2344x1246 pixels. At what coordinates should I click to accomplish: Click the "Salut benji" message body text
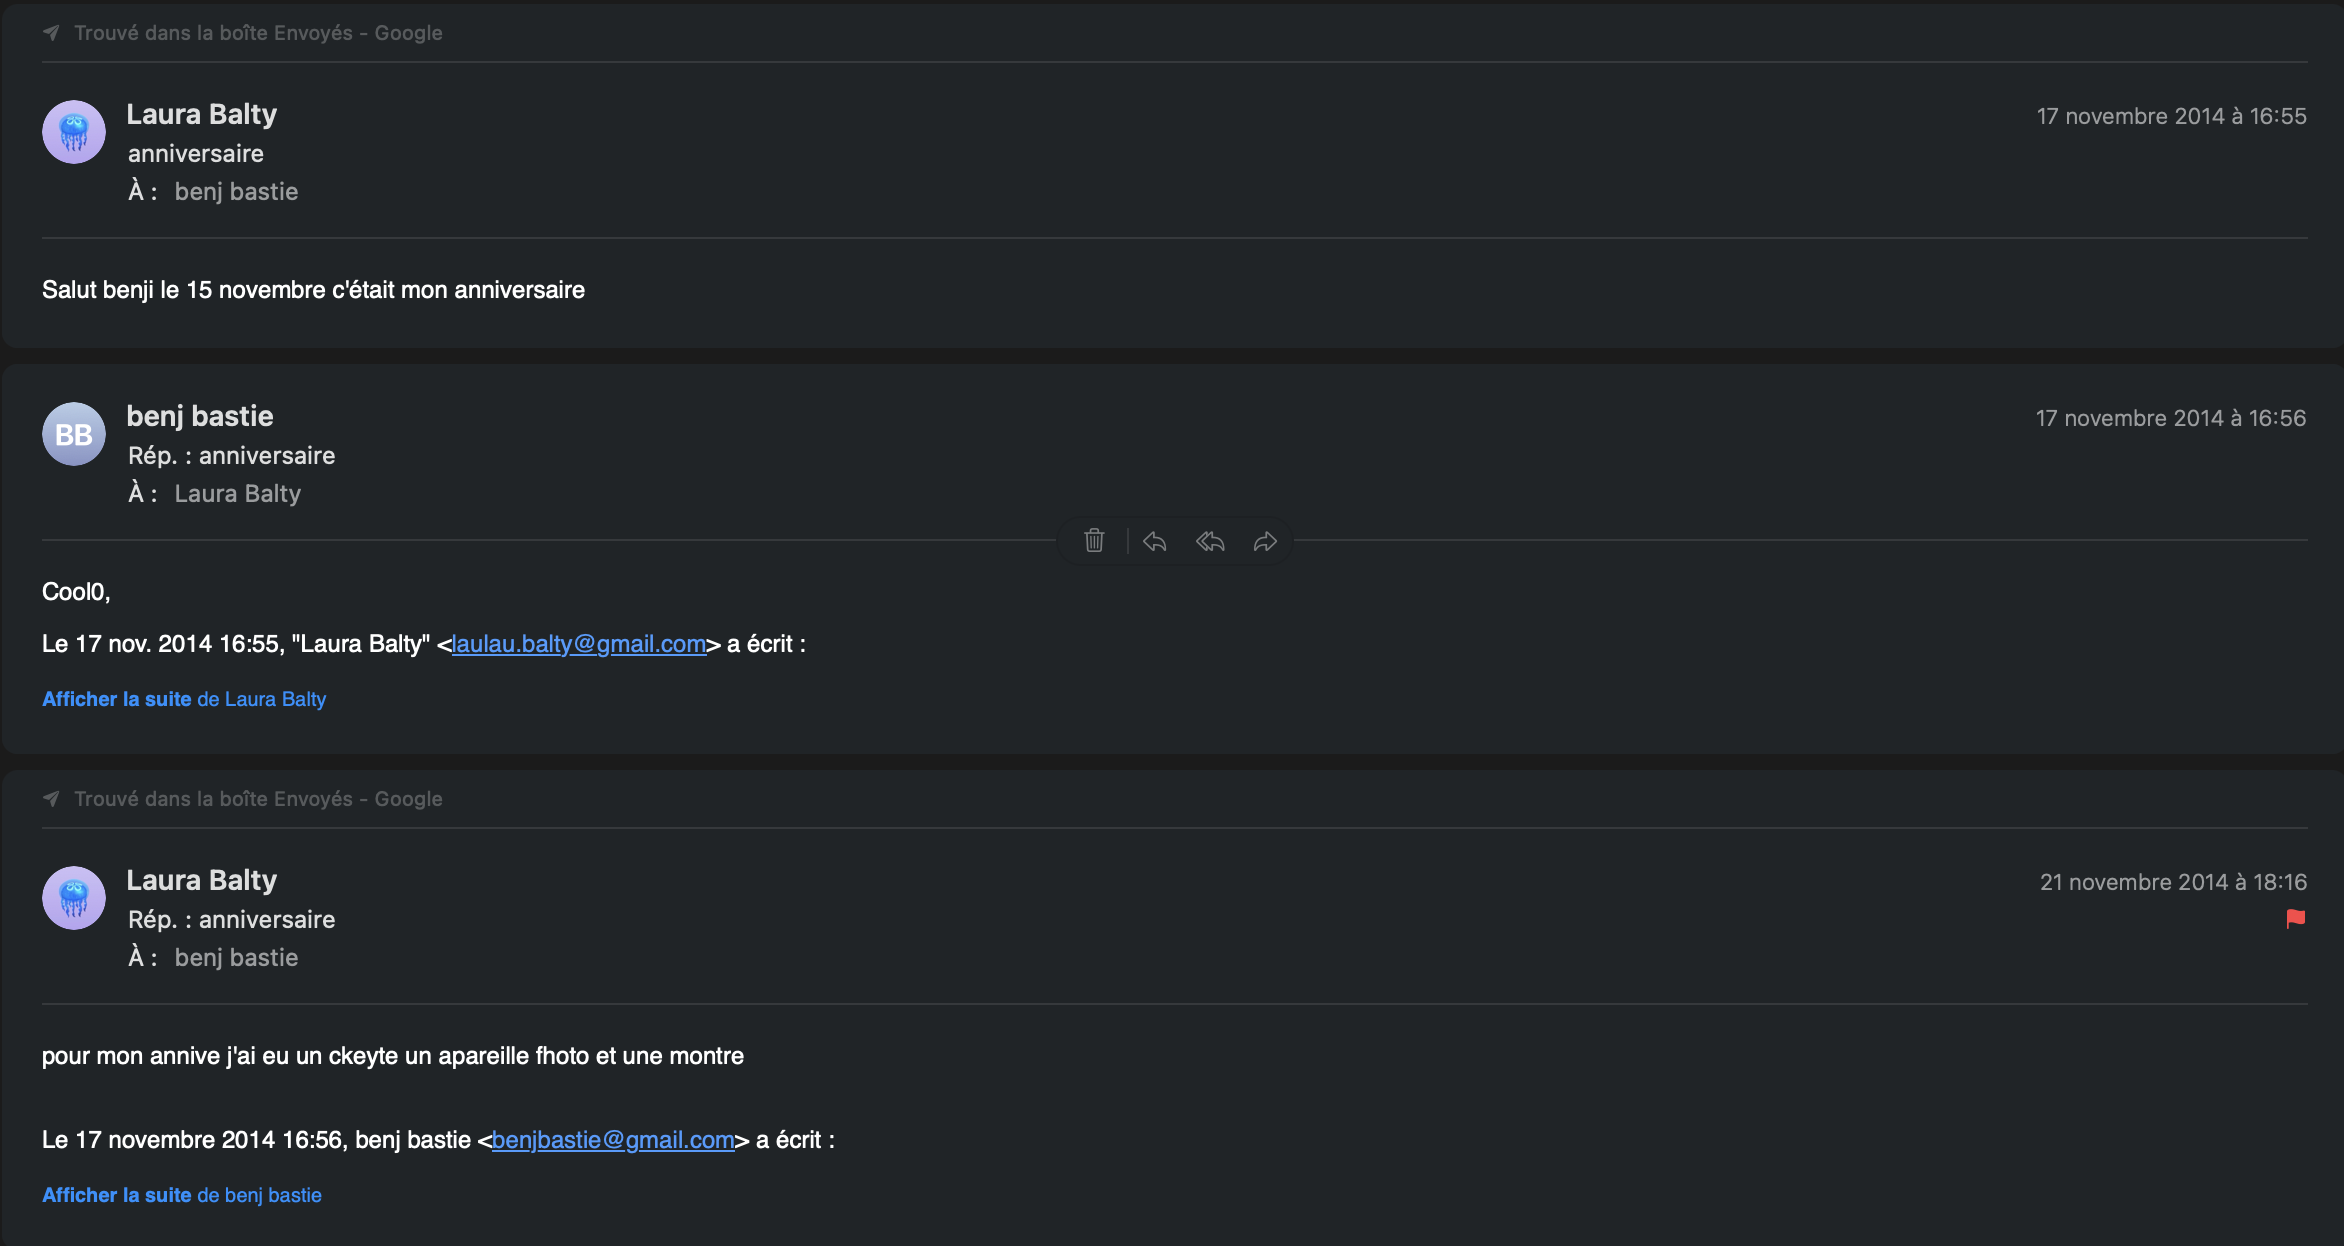click(x=313, y=290)
